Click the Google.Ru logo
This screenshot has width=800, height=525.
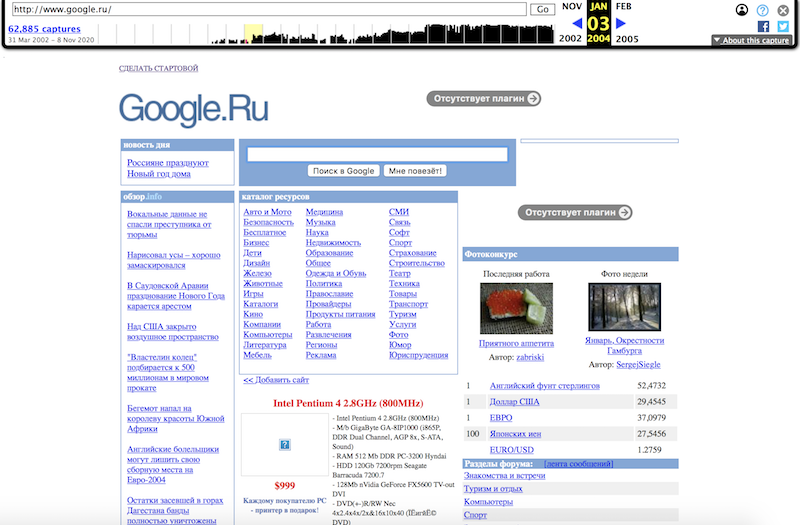click(193, 108)
